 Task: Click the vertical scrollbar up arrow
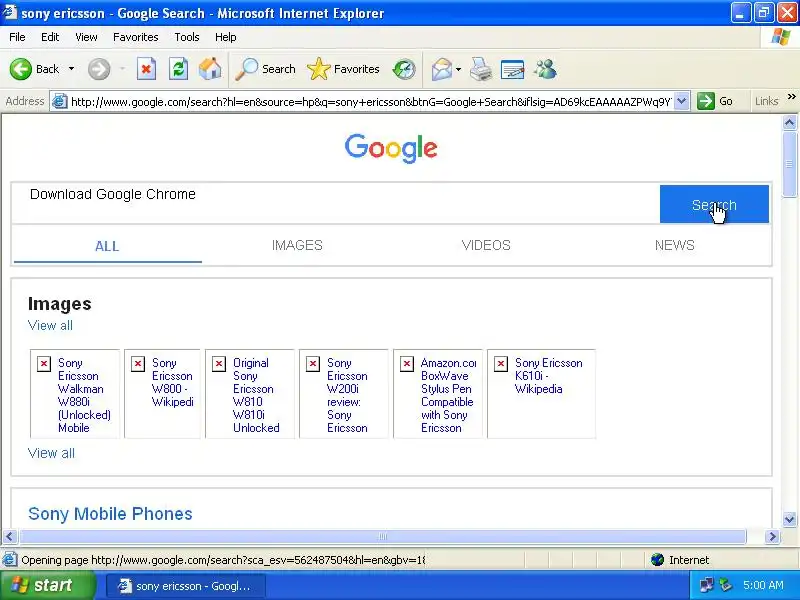(x=789, y=122)
